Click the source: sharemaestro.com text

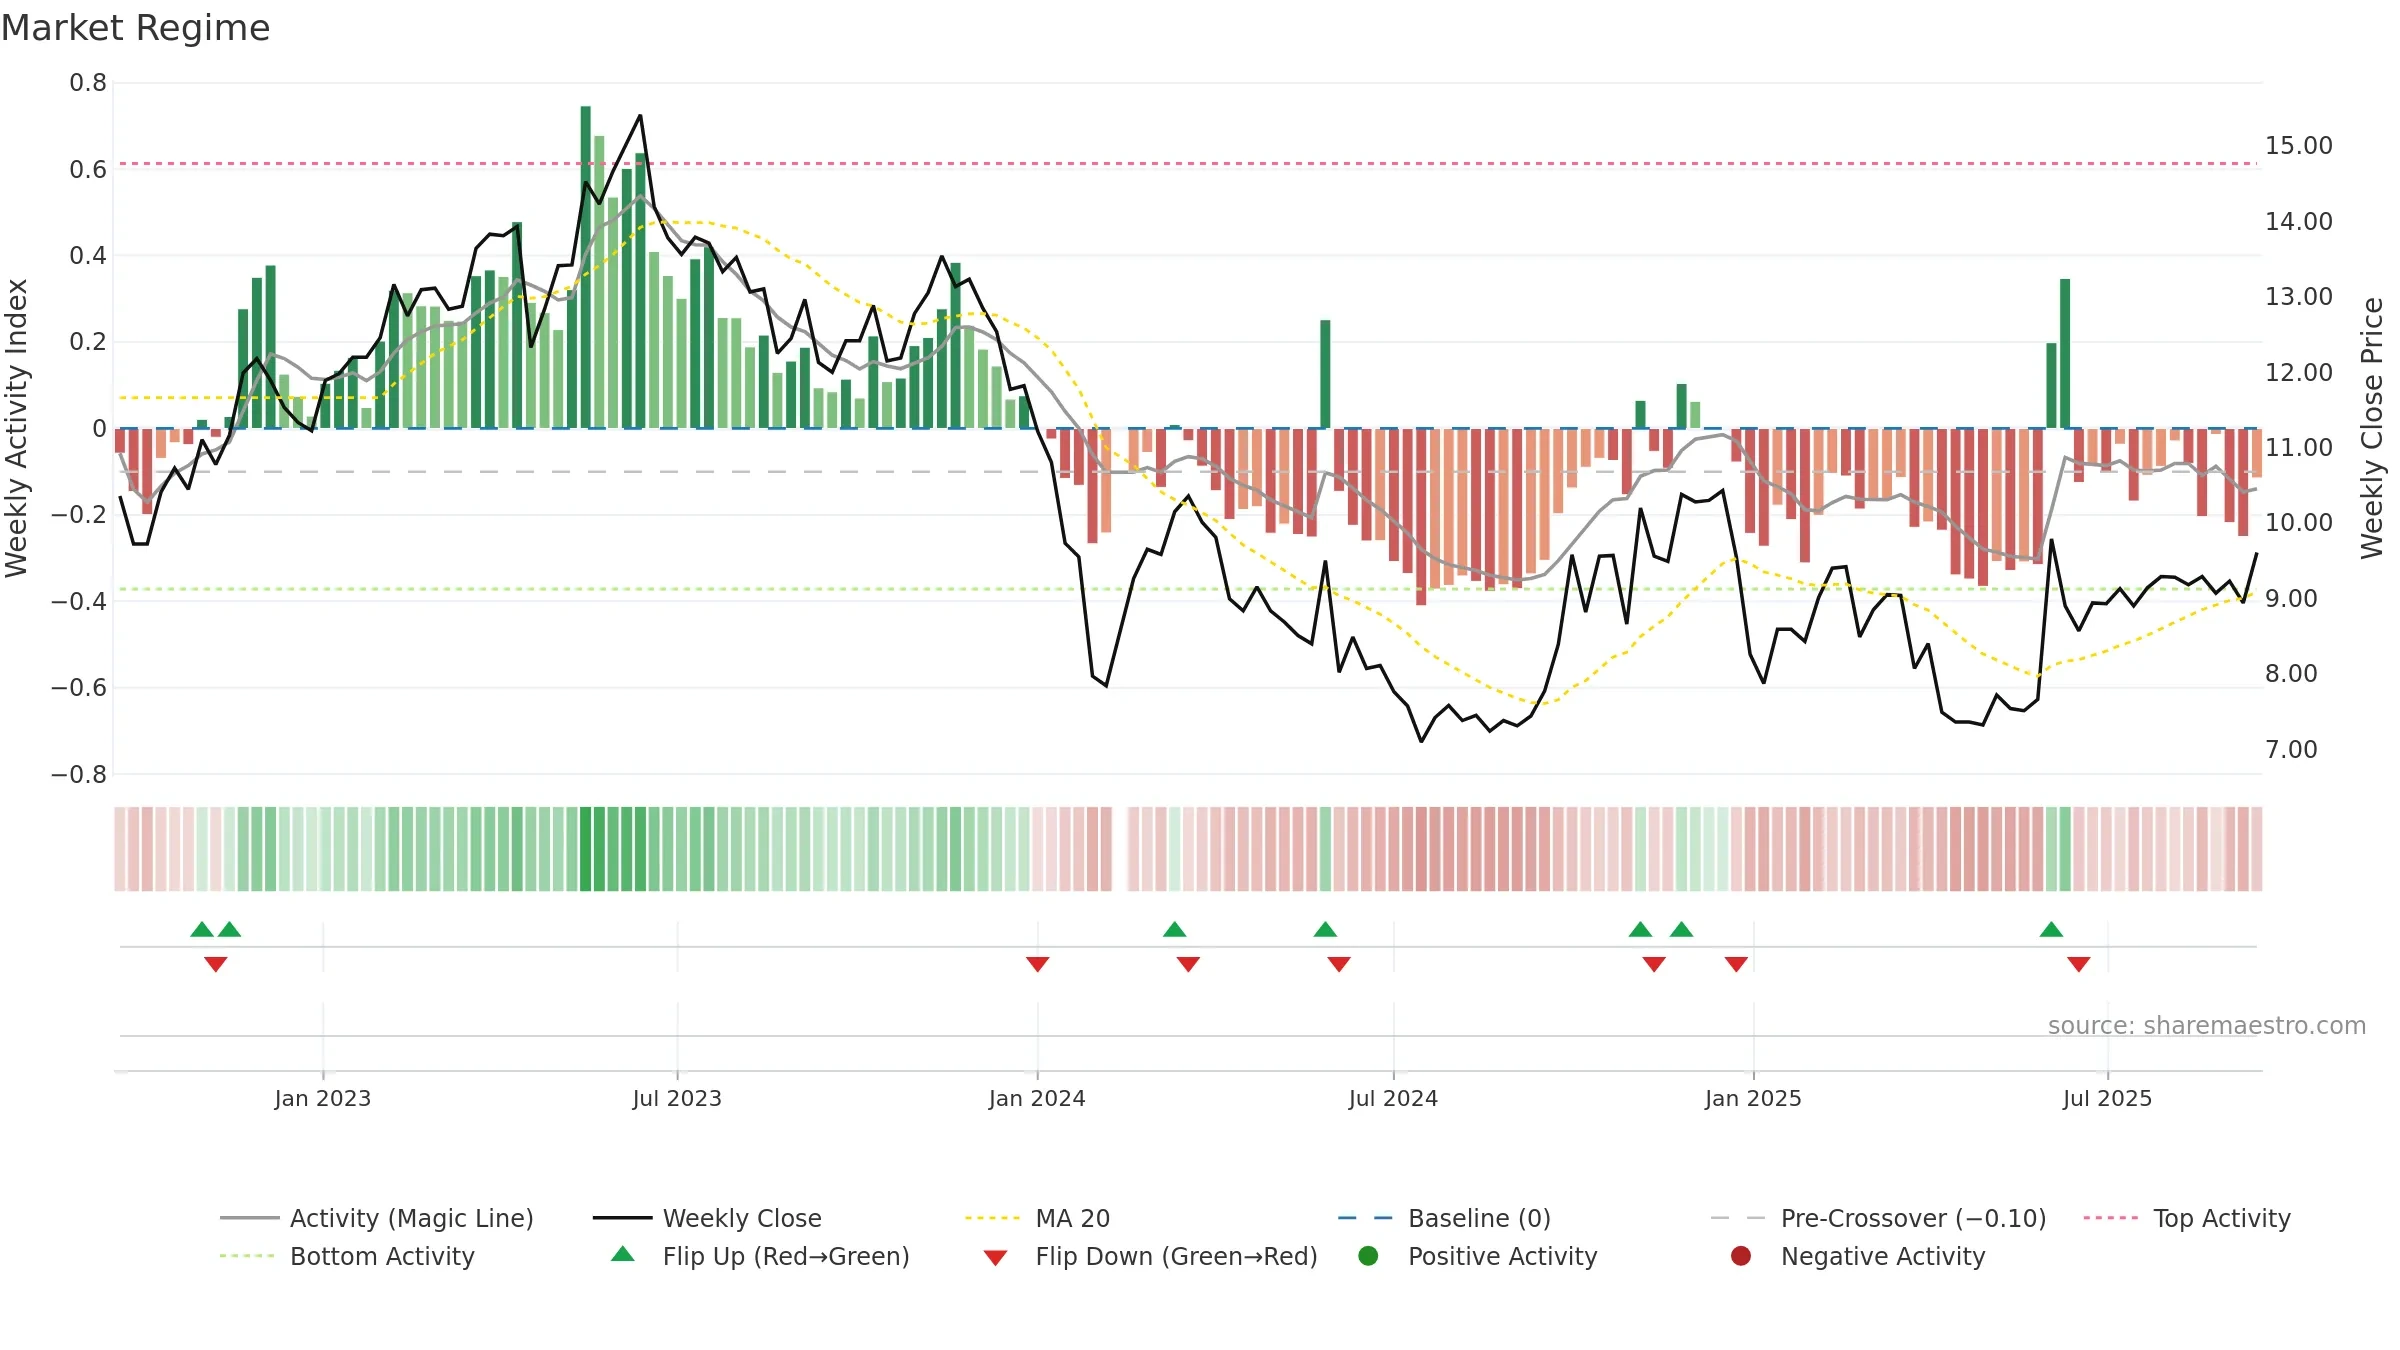click(2207, 1025)
